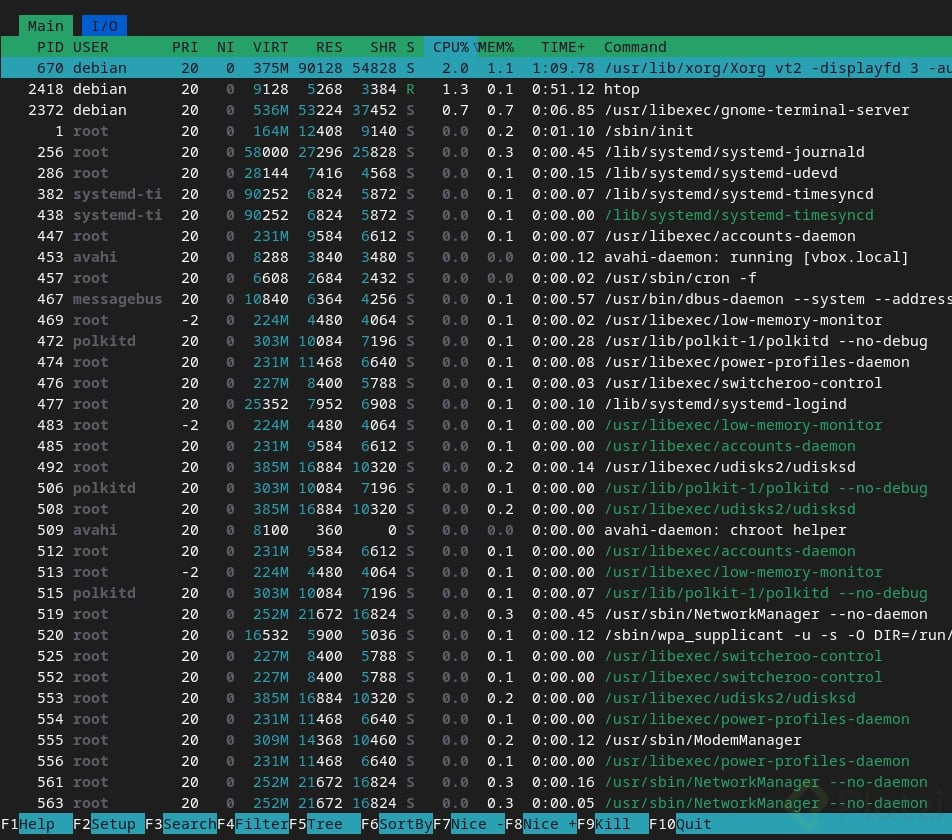Select low-memory-monitor thread row PID 483
The height and width of the screenshot is (840, 952).
pyautogui.click(x=476, y=425)
